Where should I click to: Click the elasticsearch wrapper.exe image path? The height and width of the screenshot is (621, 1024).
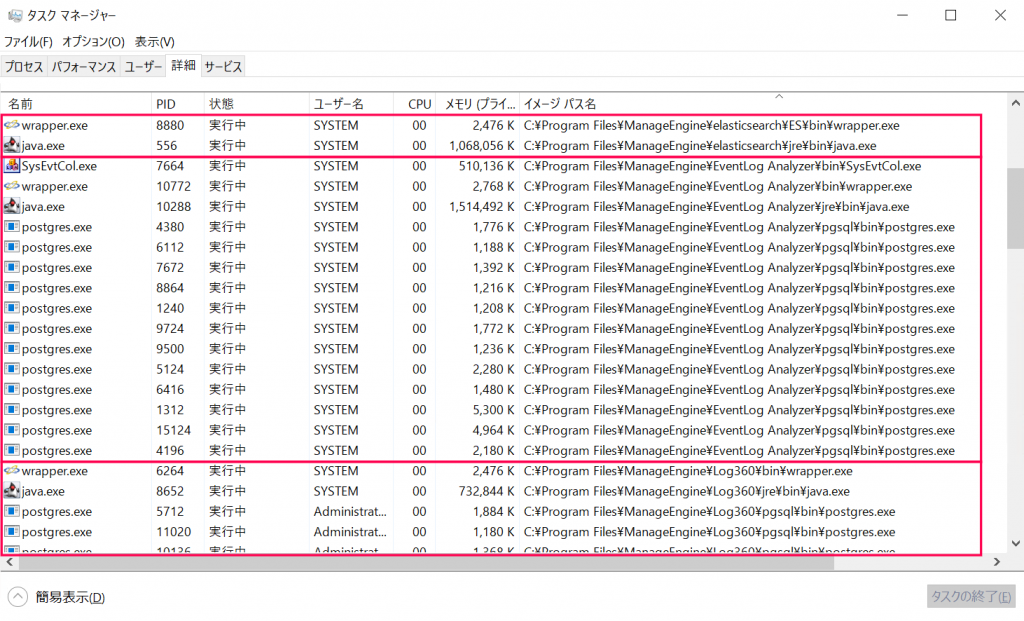(x=711, y=125)
